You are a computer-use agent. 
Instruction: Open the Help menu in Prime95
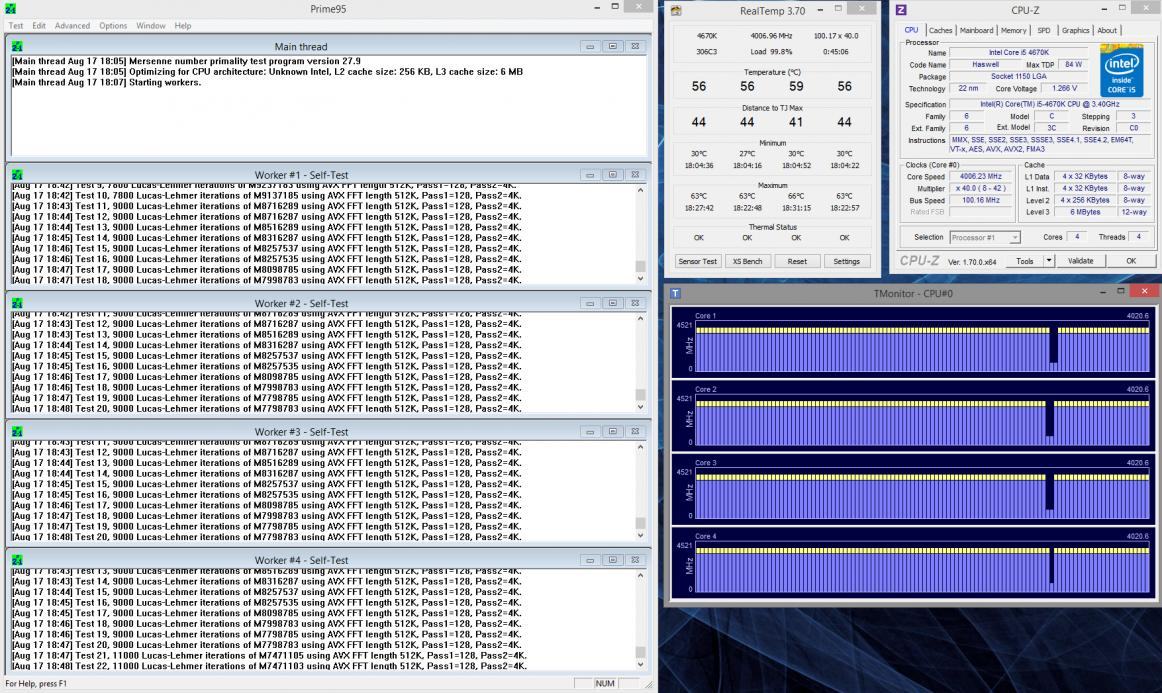182,25
